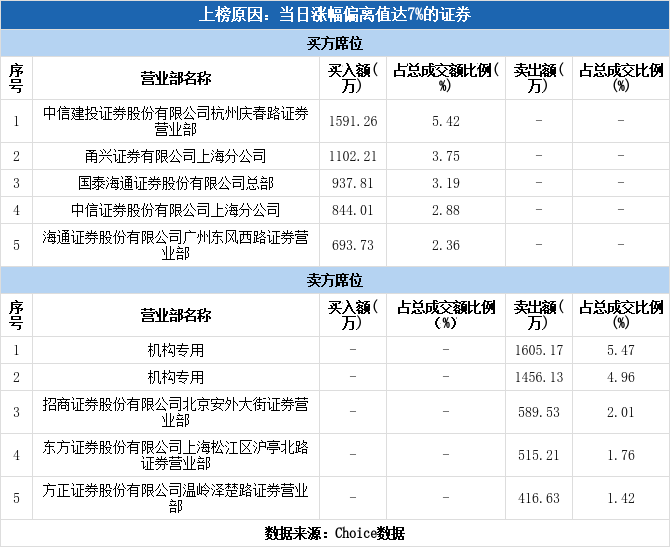Click buy amount 693.73
Screen dimensions: 670x547
353,245
